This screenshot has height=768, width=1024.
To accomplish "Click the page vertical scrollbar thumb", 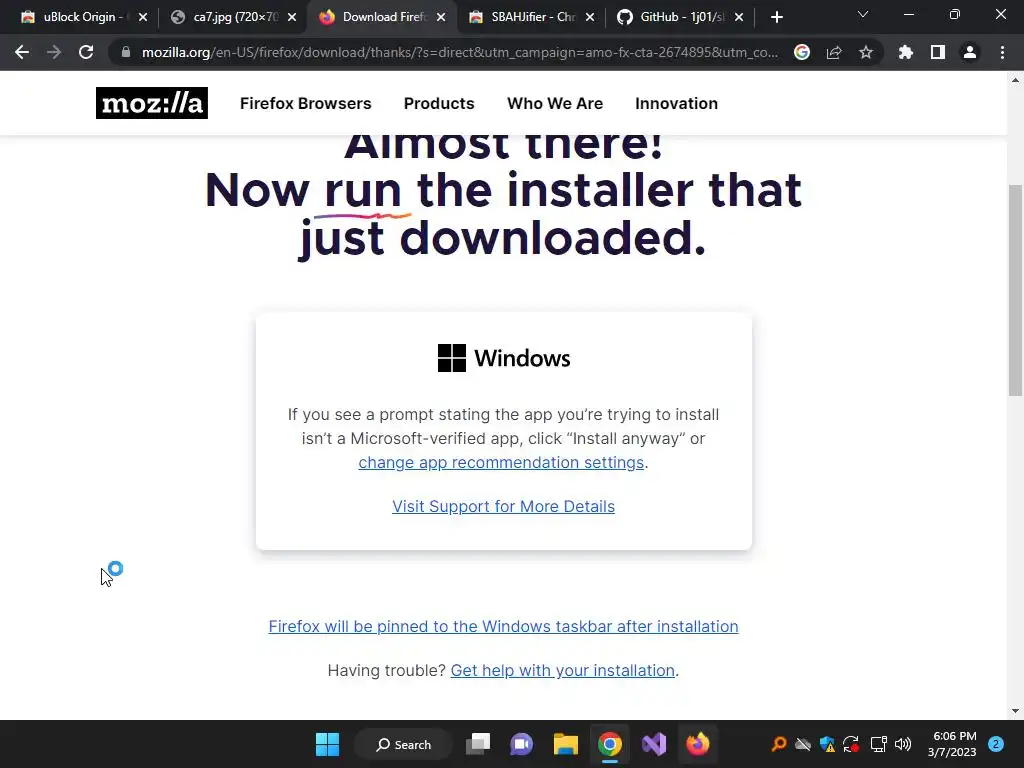I will (1015, 290).
